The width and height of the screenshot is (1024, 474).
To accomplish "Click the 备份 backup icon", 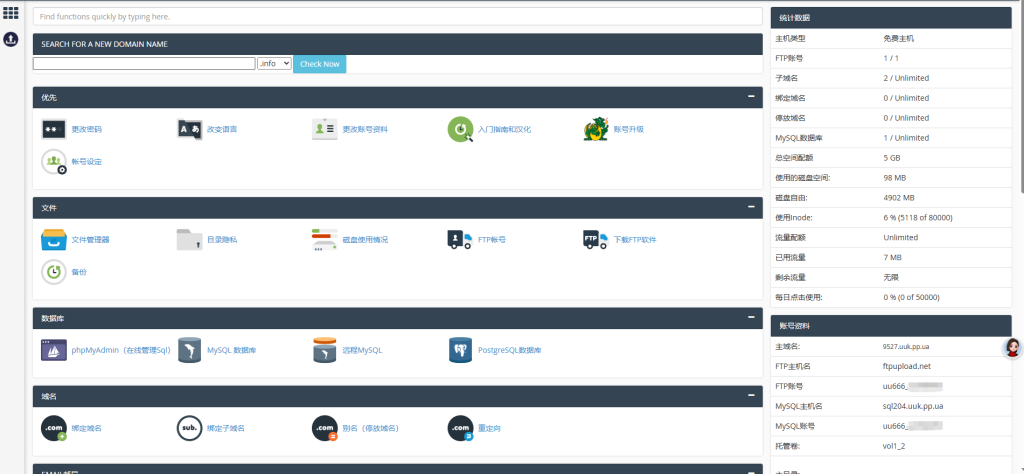I will tap(54, 272).
